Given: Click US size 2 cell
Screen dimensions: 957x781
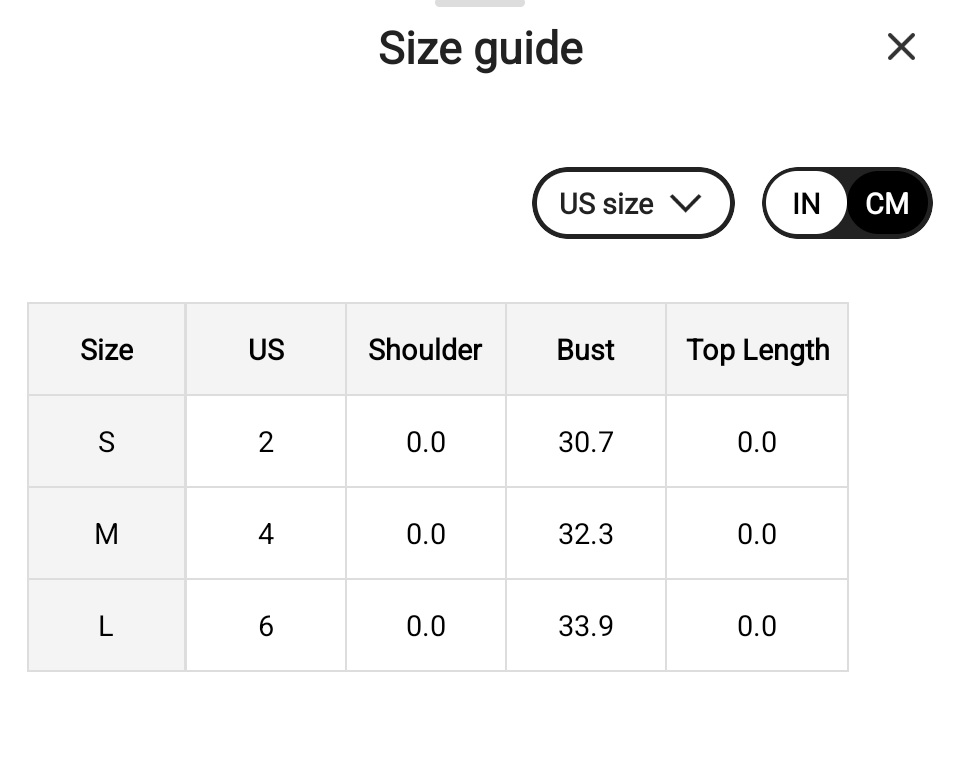Looking at the screenshot, I should pos(266,442).
